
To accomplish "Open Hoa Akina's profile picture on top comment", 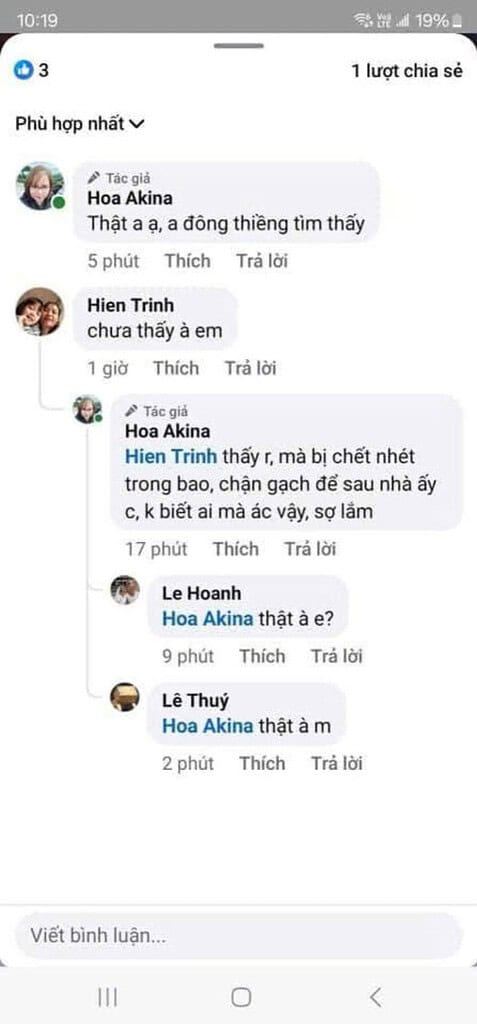I will point(40,186).
